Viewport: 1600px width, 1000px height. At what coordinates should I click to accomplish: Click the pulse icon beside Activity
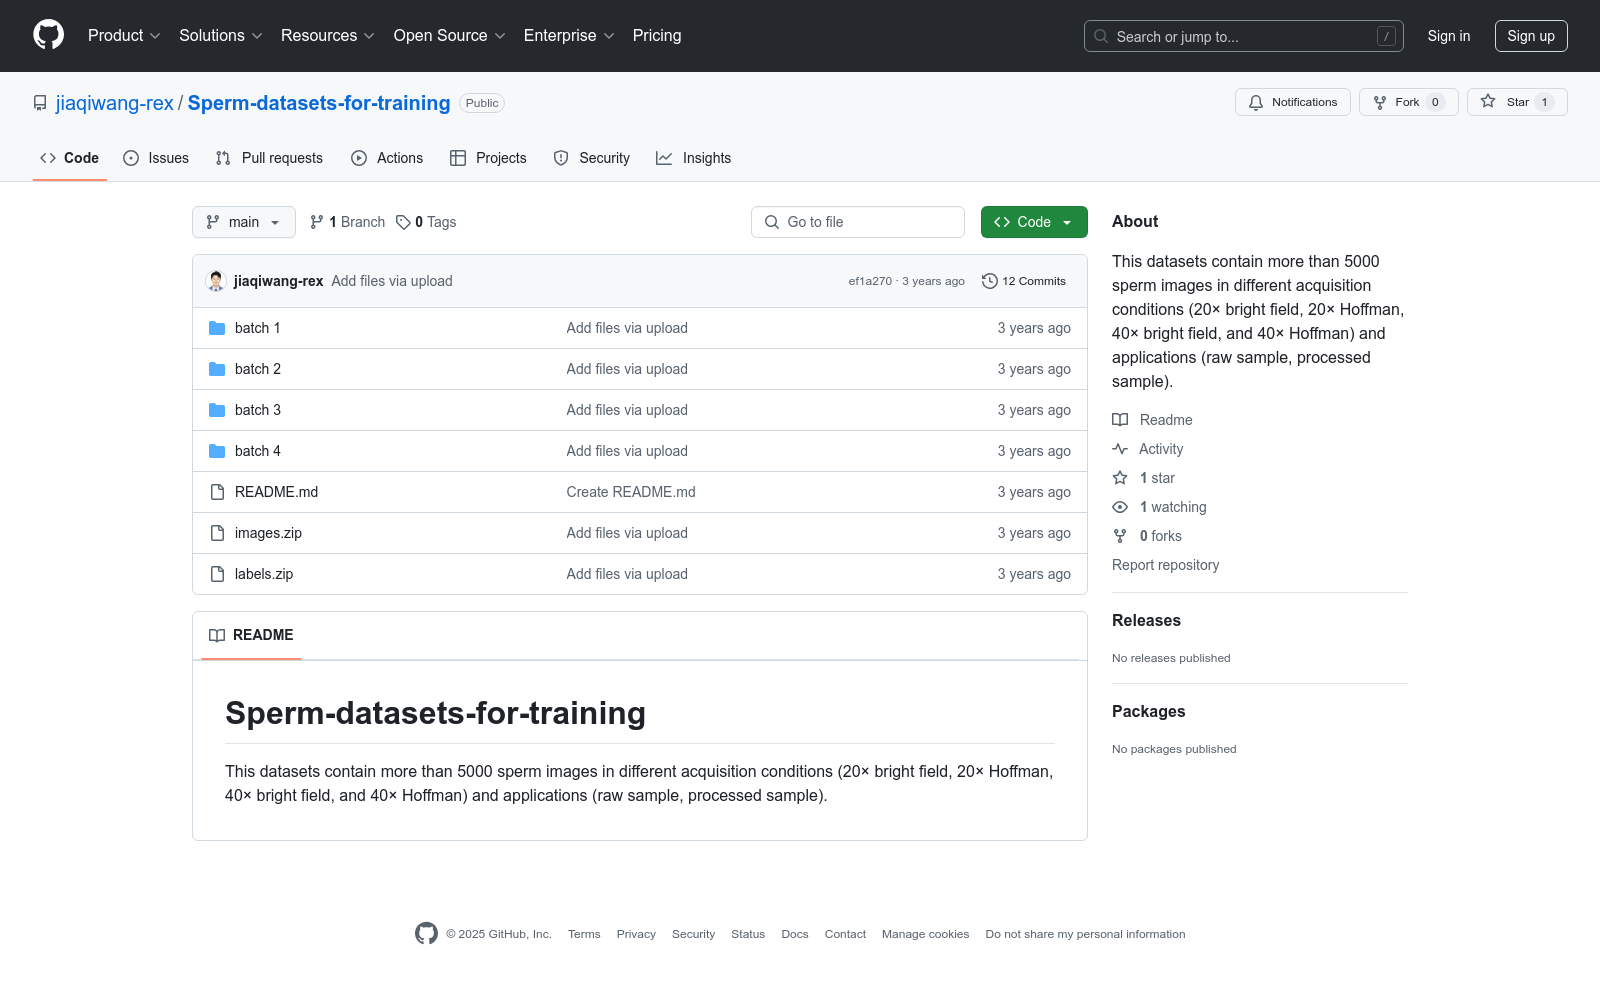(1120, 449)
